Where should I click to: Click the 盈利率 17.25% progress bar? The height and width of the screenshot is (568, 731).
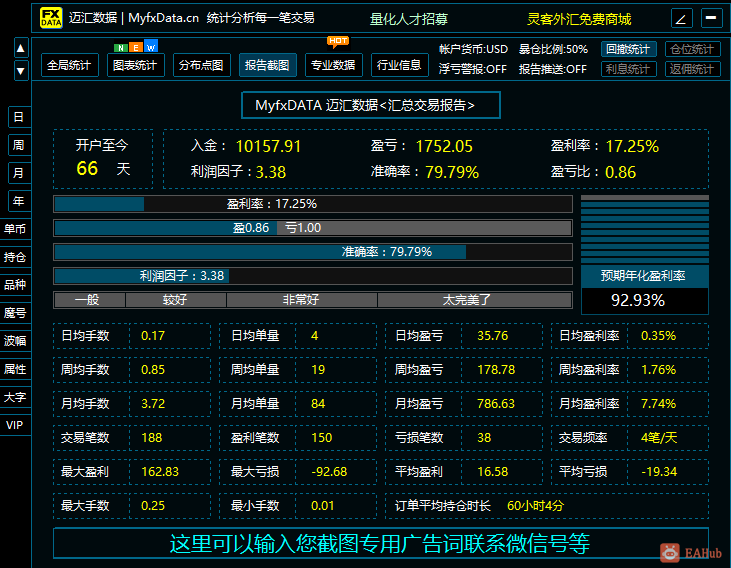[x=313, y=204]
